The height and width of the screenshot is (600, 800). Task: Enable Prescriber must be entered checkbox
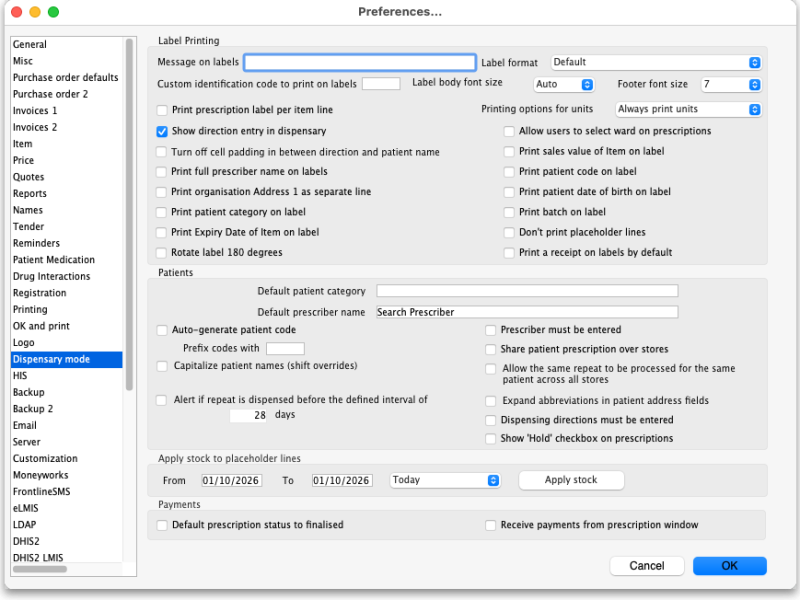pyautogui.click(x=490, y=330)
